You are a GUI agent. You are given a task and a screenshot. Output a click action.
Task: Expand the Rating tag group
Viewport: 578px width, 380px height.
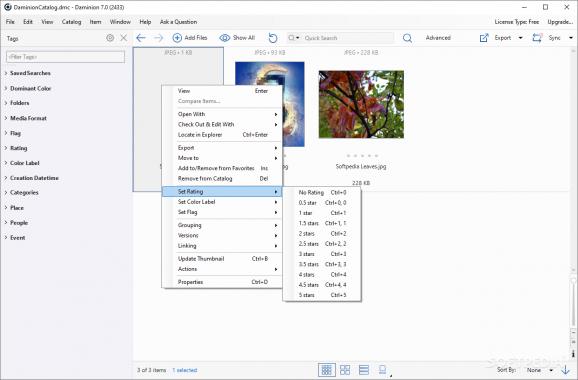6,148
